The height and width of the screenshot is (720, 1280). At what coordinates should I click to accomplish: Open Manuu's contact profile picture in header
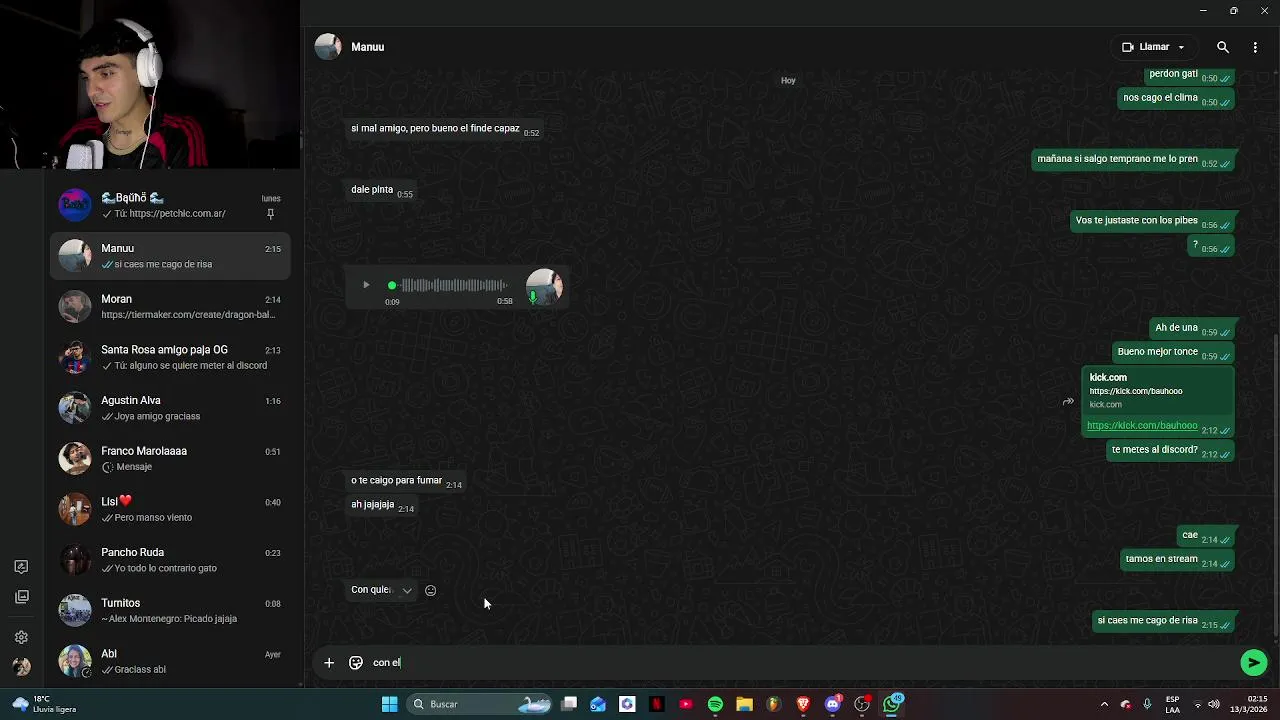point(328,47)
